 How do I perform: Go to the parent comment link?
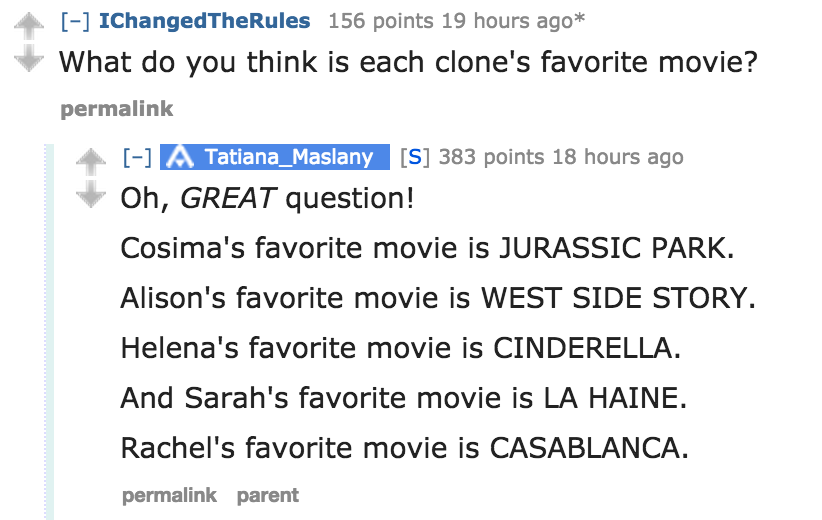click(267, 494)
